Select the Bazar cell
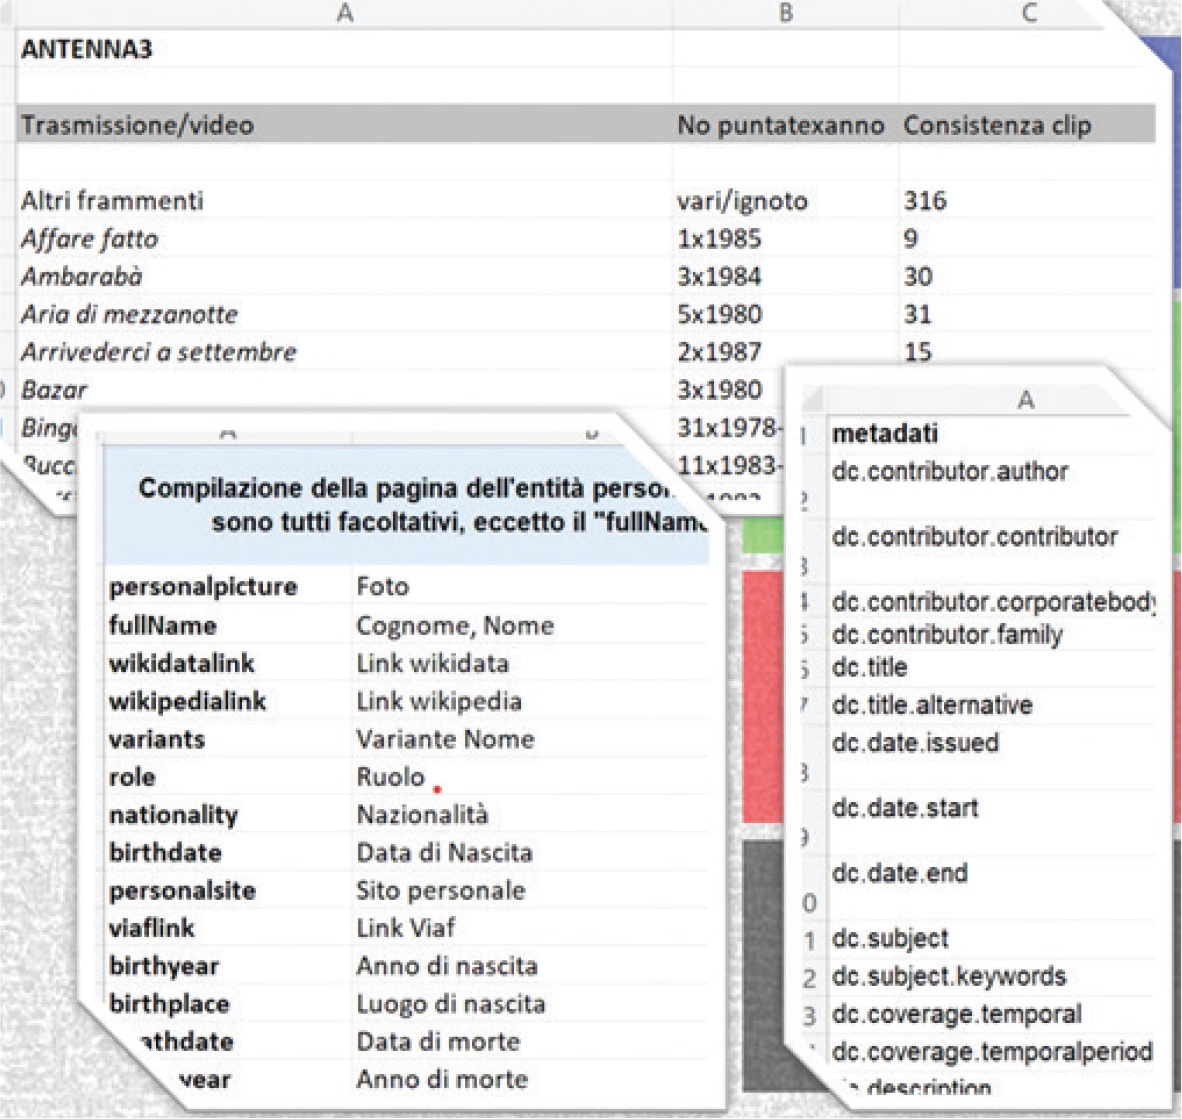 344,390
